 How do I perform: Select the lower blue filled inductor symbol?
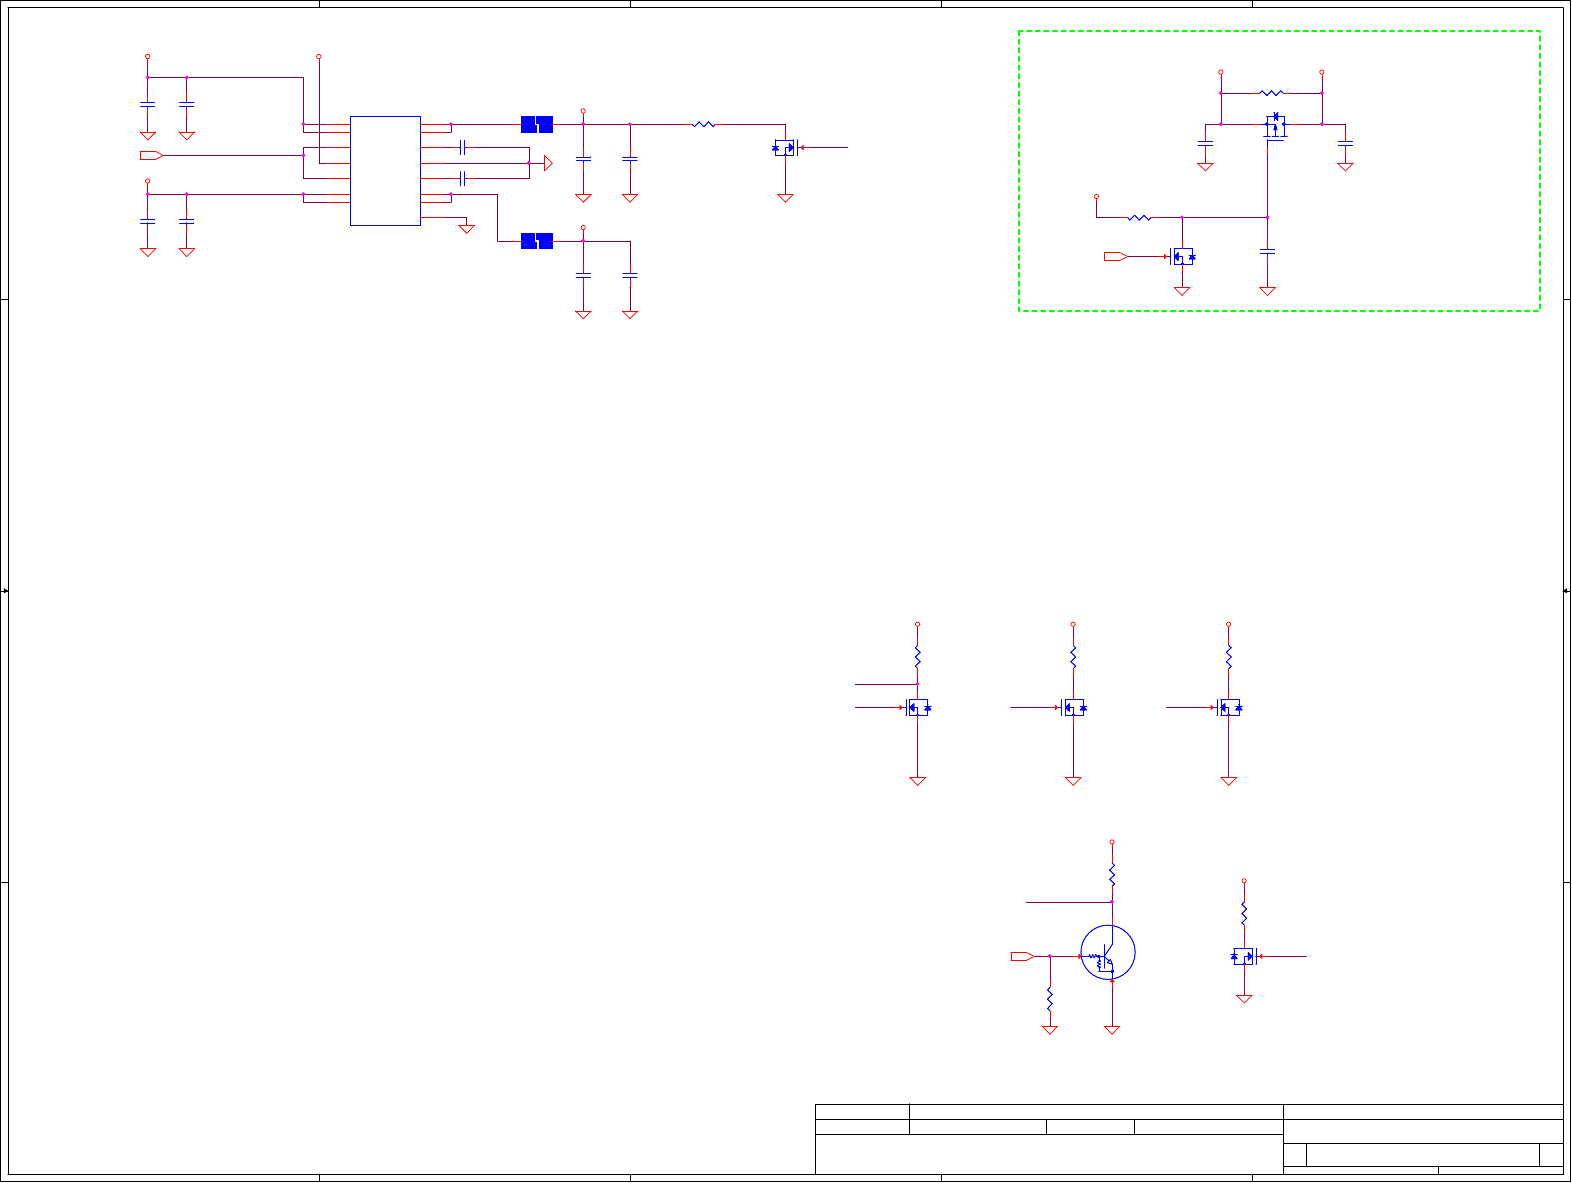pos(537,241)
